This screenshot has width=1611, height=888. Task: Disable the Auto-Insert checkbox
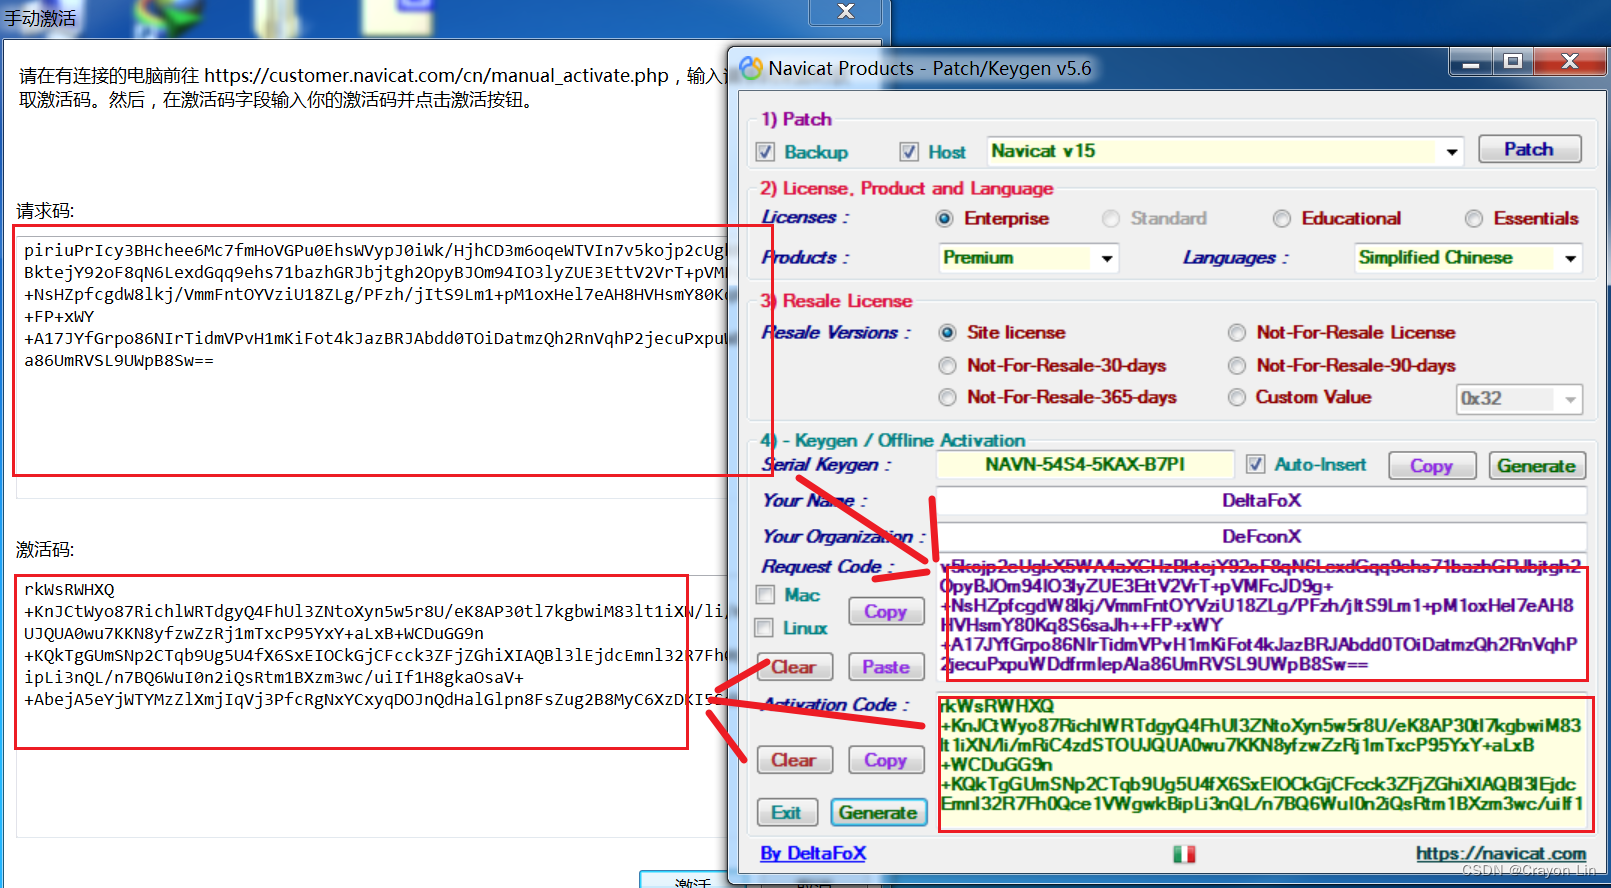pos(1256,464)
